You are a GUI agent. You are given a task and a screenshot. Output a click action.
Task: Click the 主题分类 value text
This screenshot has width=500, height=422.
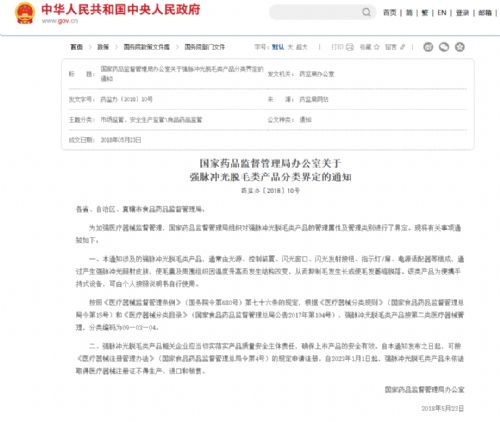(x=151, y=120)
